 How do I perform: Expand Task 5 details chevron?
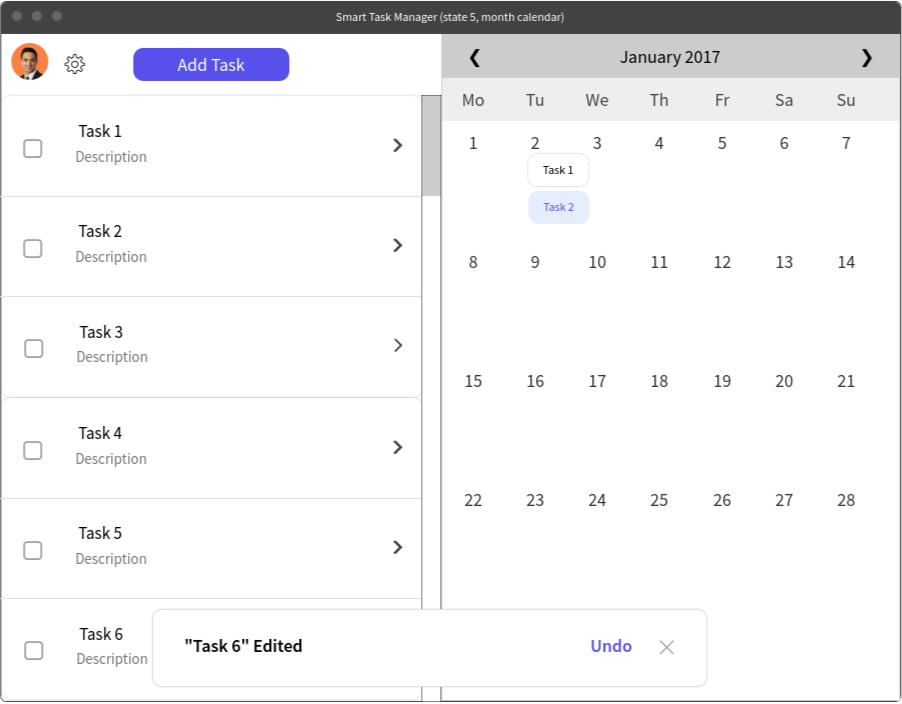pos(398,547)
